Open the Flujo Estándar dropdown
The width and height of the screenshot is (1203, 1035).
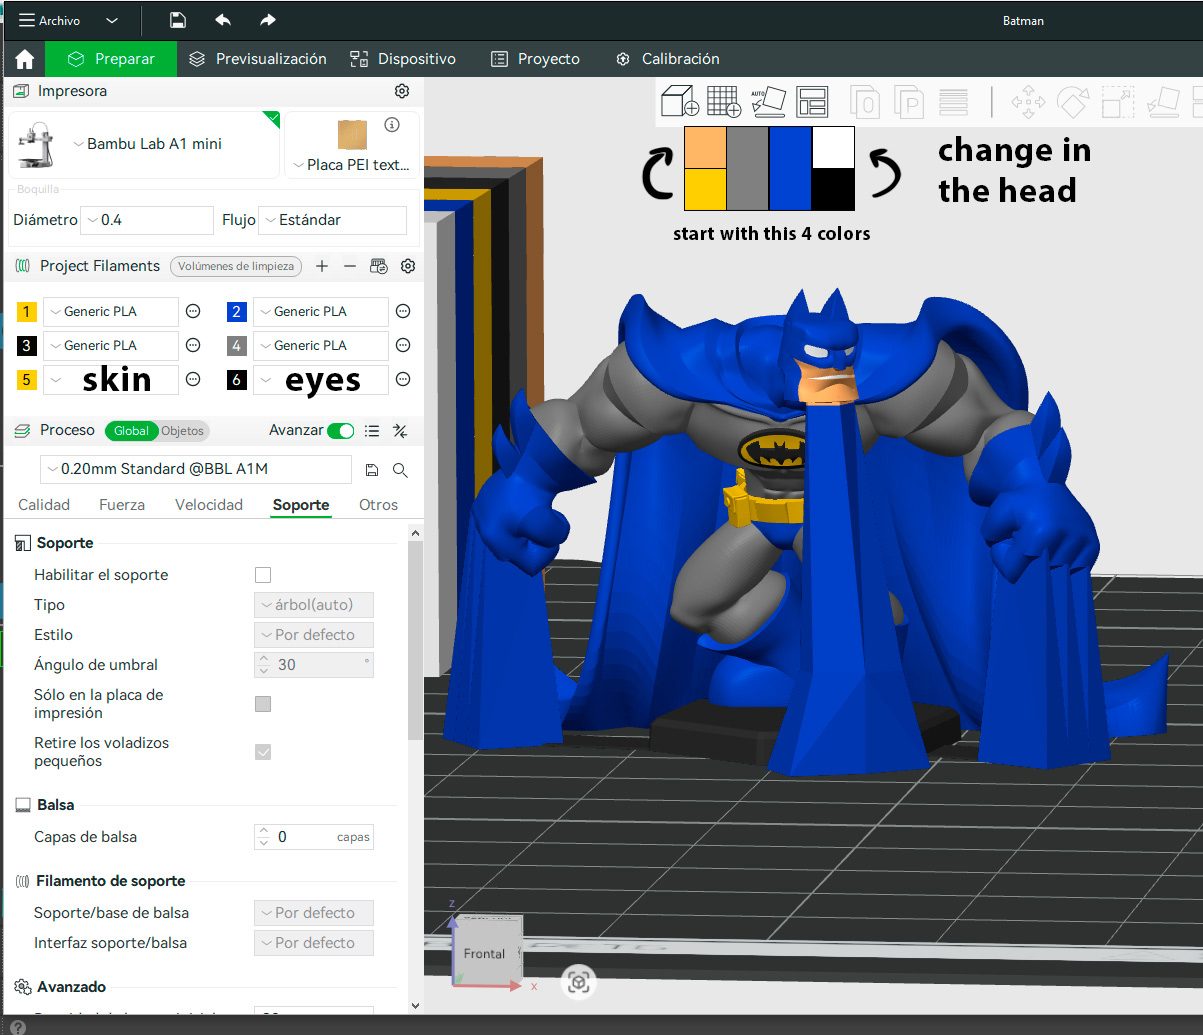[332, 220]
